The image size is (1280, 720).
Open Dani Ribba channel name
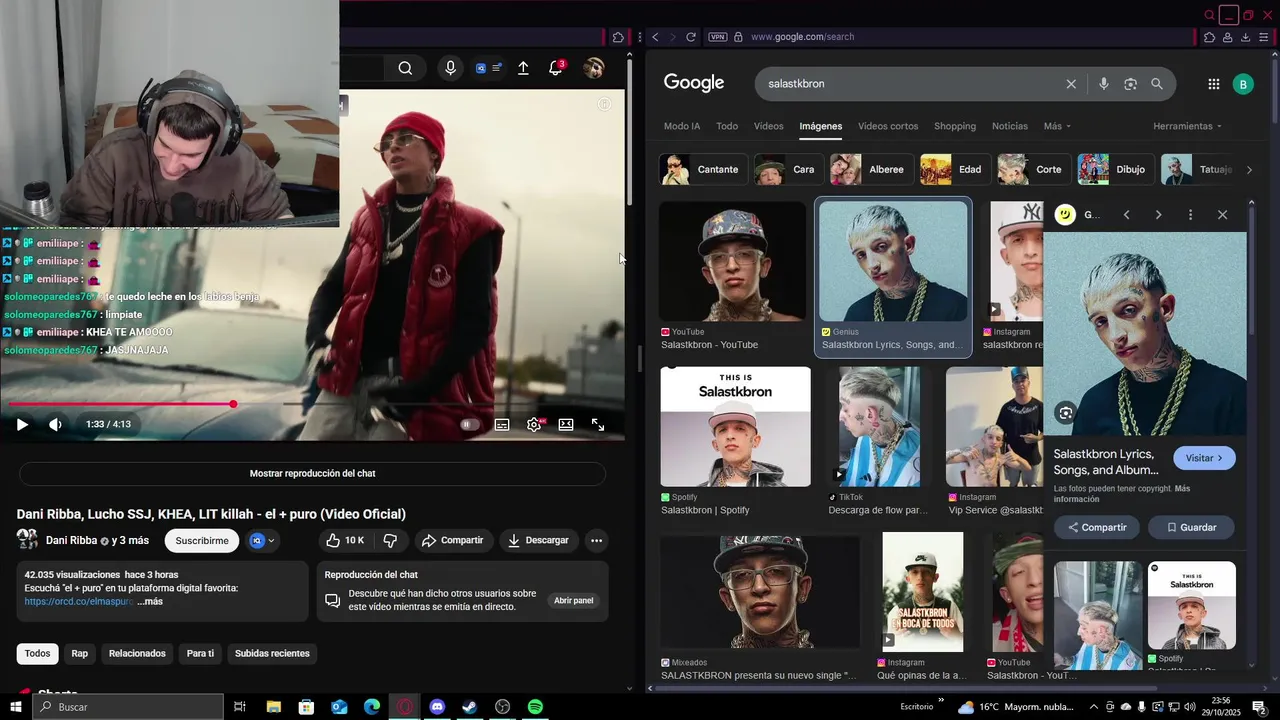(x=71, y=541)
